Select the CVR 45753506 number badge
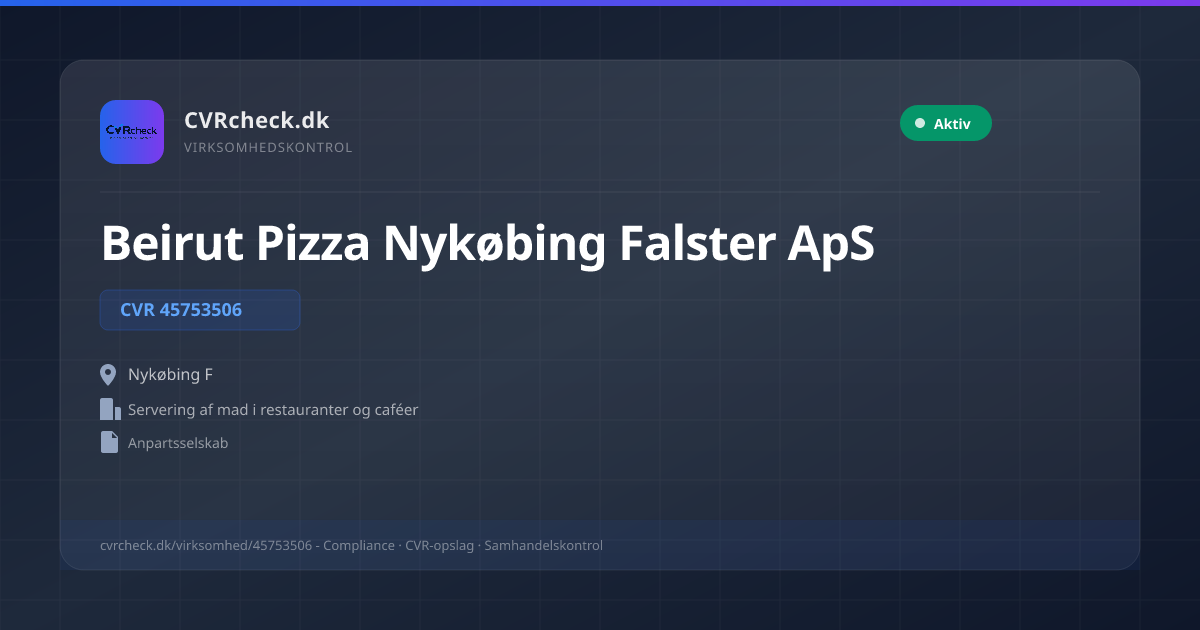This screenshot has width=1200, height=630. [x=200, y=310]
